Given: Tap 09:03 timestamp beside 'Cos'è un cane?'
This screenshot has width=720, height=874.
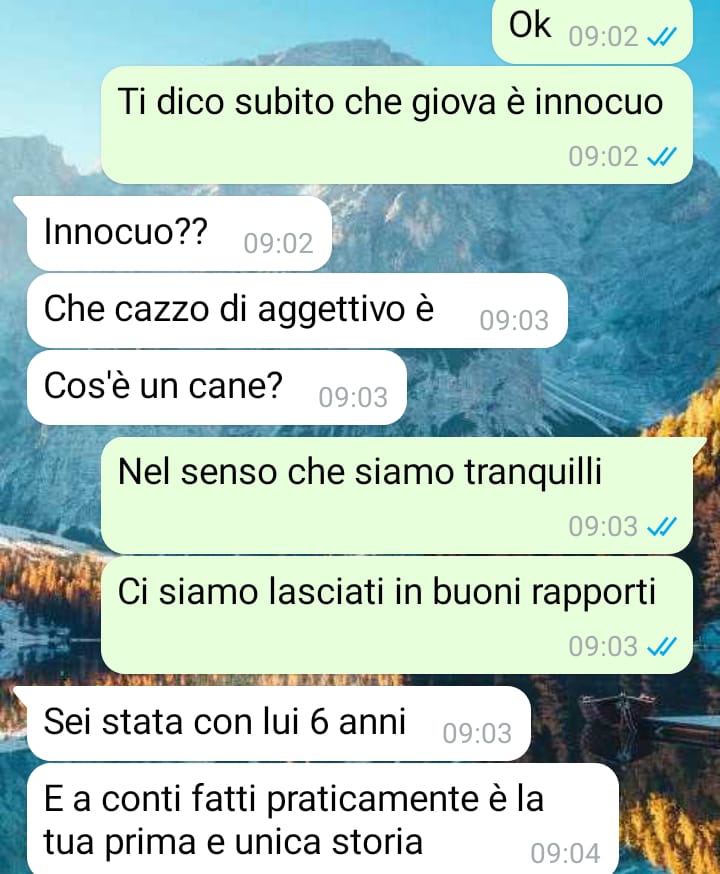Looking at the screenshot, I should [x=353, y=398].
